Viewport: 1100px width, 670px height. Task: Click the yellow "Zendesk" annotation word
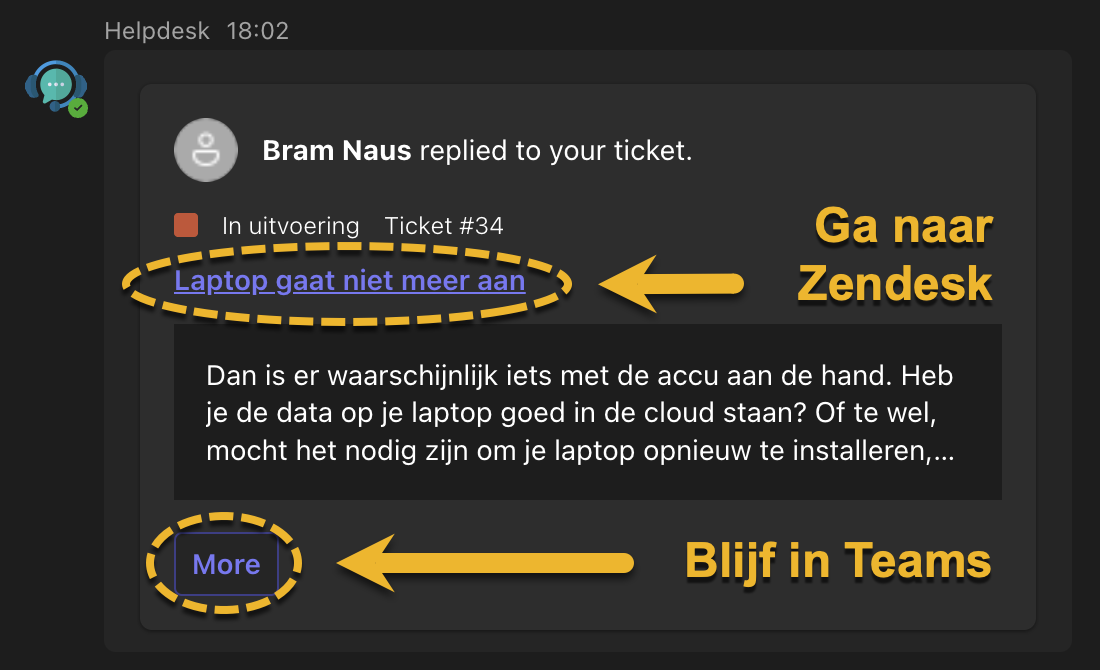click(894, 284)
